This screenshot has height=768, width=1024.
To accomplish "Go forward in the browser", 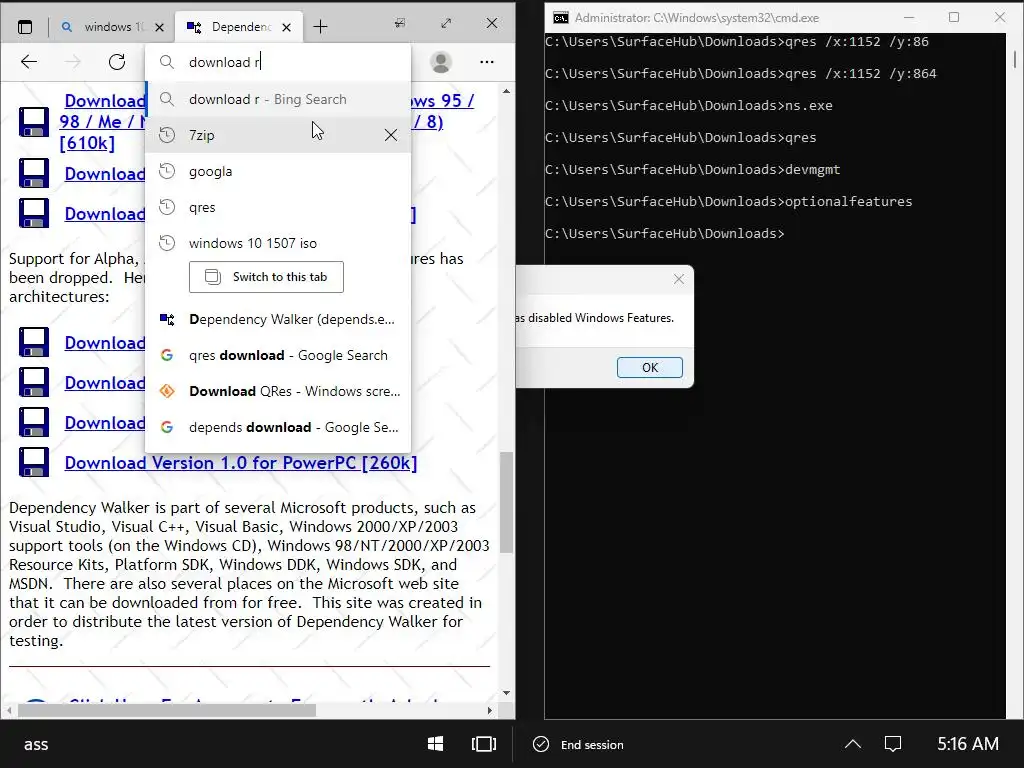I will [73, 62].
